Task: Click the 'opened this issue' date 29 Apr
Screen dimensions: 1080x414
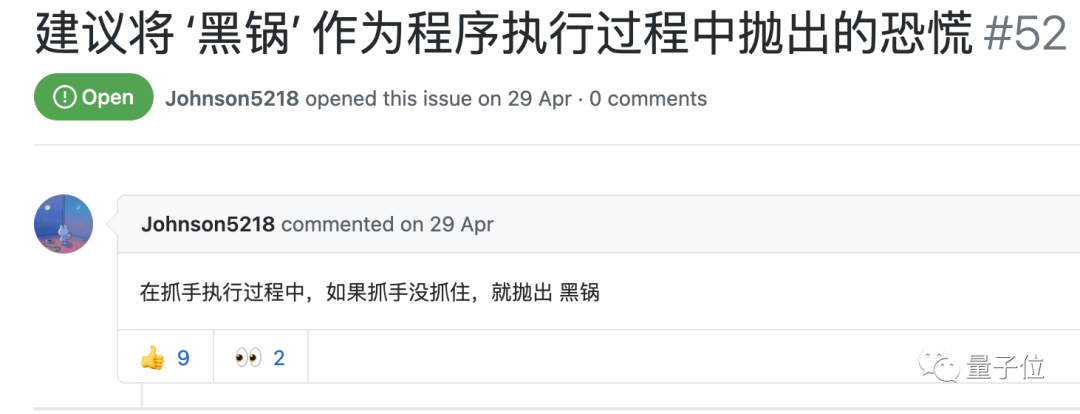Action: click(538, 99)
